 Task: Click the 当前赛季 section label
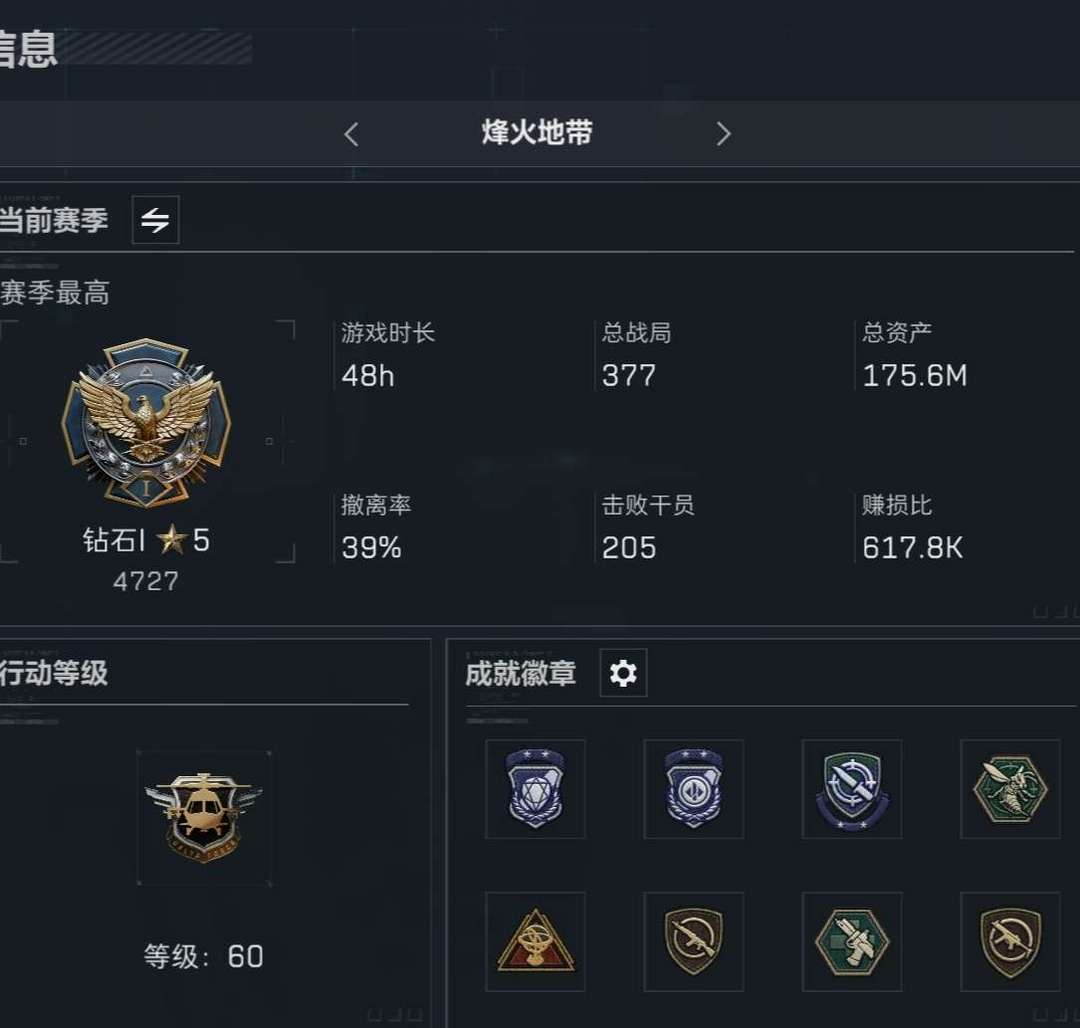(54, 220)
